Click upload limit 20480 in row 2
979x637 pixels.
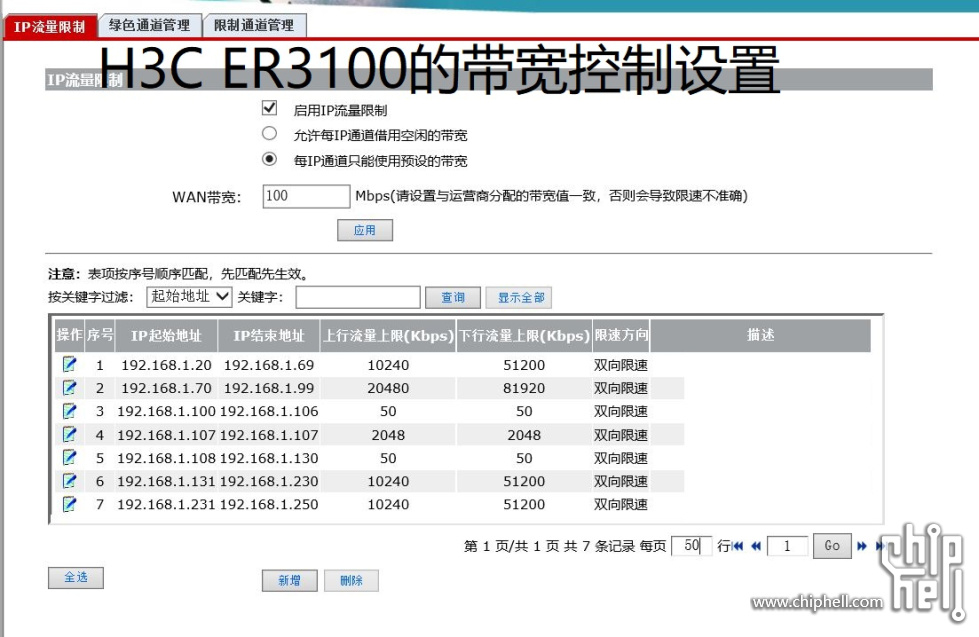pos(388,388)
